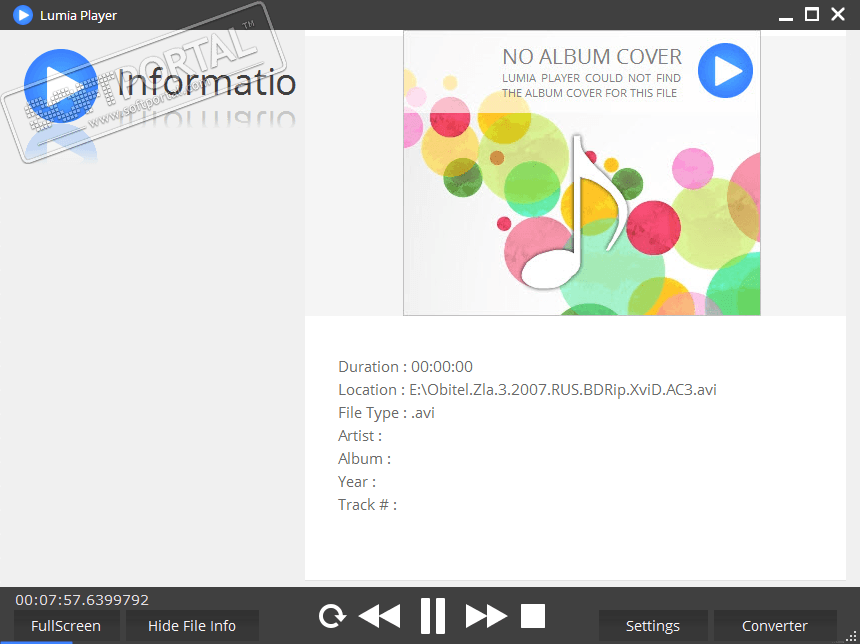Screen dimensions: 860x644
Task: Click the blue play icon on album cover
Action: (725, 71)
